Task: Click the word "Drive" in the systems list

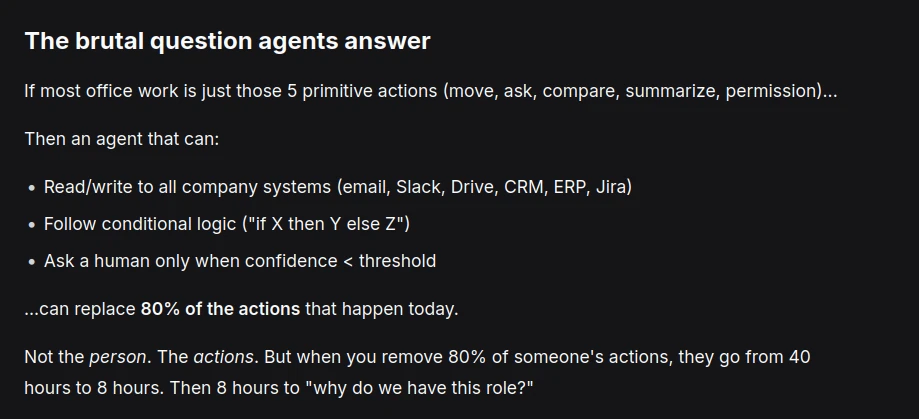Action: coord(472,187)
